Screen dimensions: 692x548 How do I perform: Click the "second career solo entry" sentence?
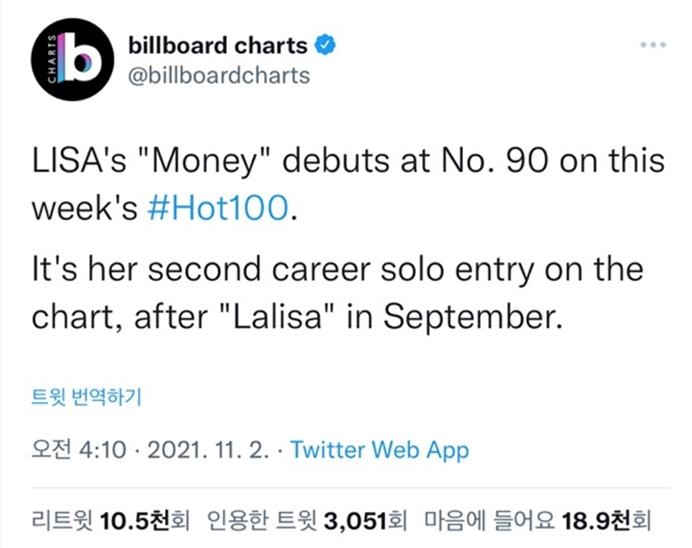pos(340,268)
